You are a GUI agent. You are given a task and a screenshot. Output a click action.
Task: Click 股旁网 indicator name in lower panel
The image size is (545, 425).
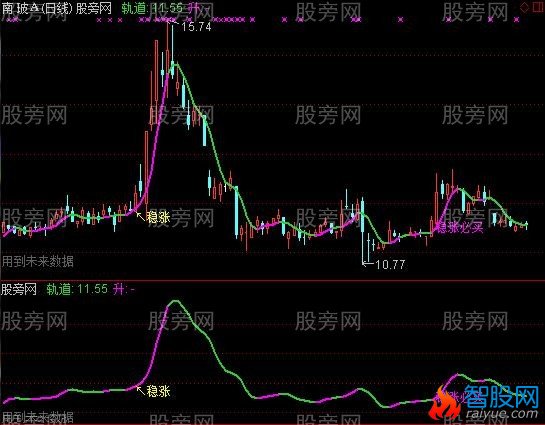(x=19, y=289)
